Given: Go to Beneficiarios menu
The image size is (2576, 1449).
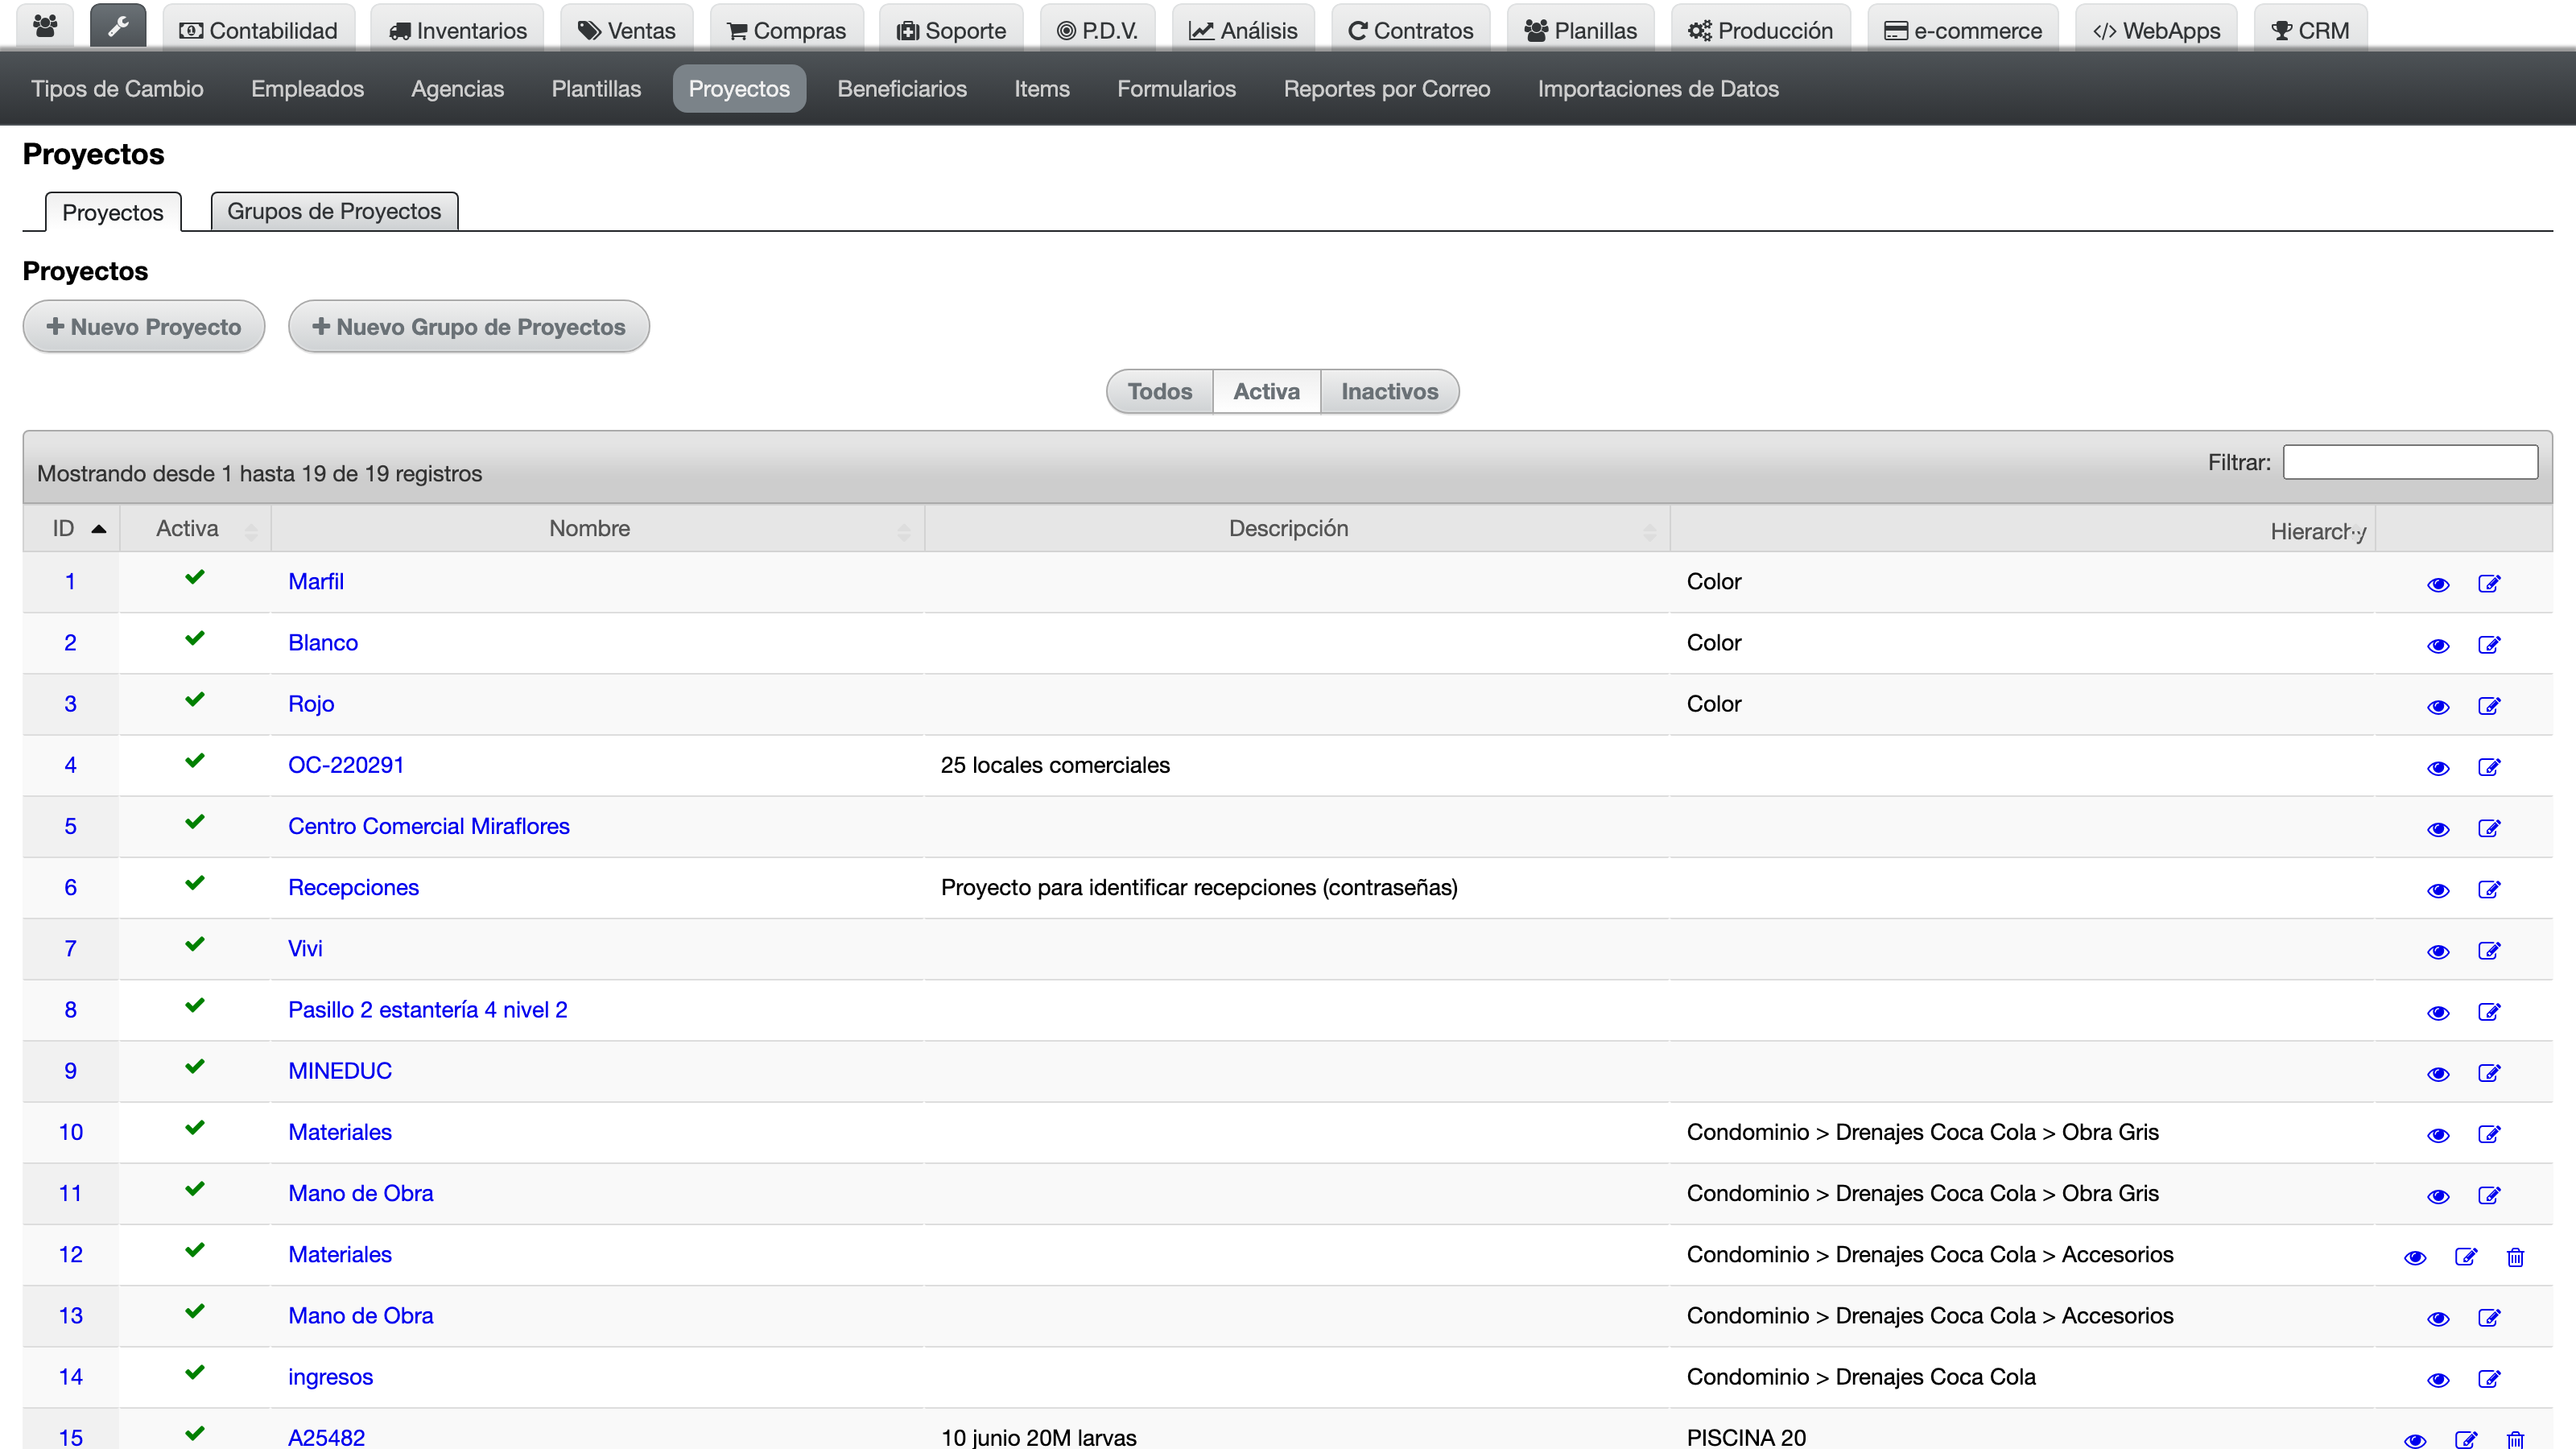Looking at the screenshot, I should [x=902, y=89].
